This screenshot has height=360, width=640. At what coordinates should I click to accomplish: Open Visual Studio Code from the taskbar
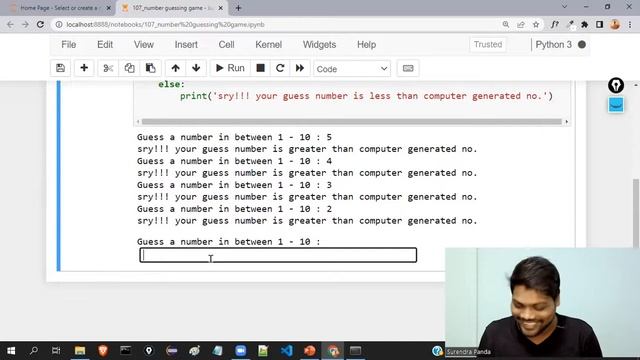(x=287, y=351)
